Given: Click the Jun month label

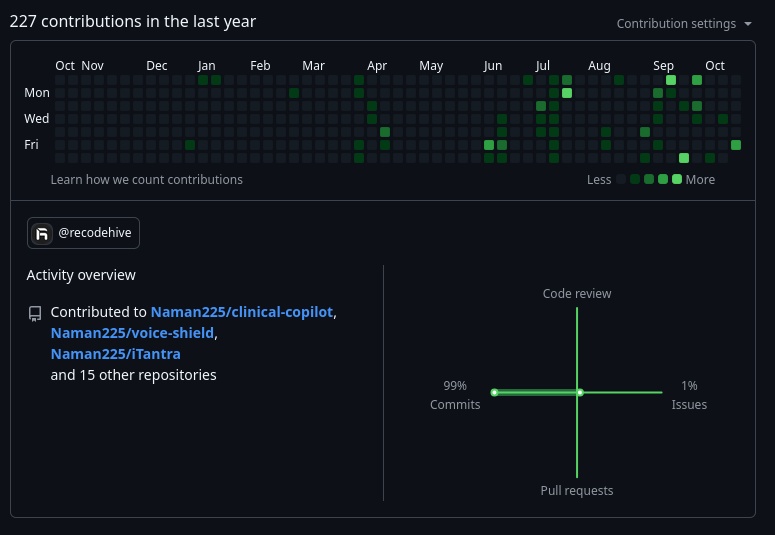Looking at the screenshot, I should 492,66.
